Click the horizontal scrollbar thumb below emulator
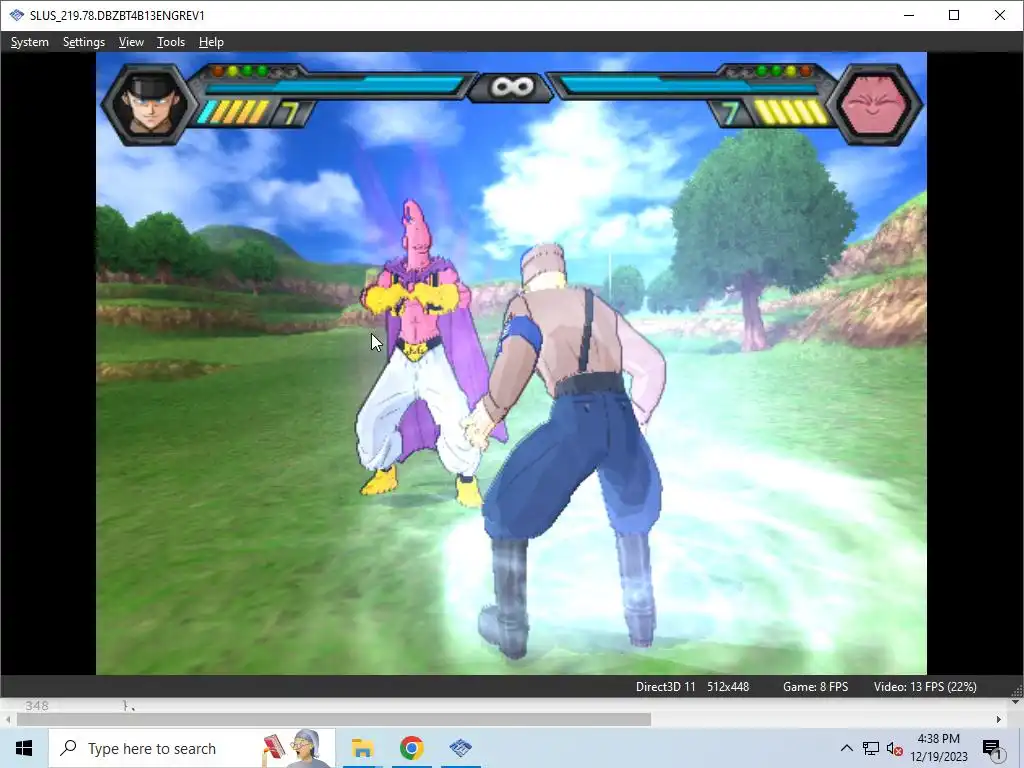 334,719
